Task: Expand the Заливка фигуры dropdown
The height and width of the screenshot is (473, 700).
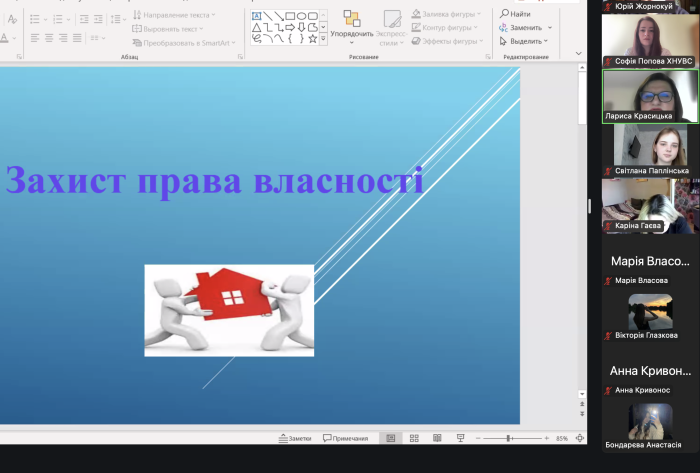Action: [x=479, y=15]
